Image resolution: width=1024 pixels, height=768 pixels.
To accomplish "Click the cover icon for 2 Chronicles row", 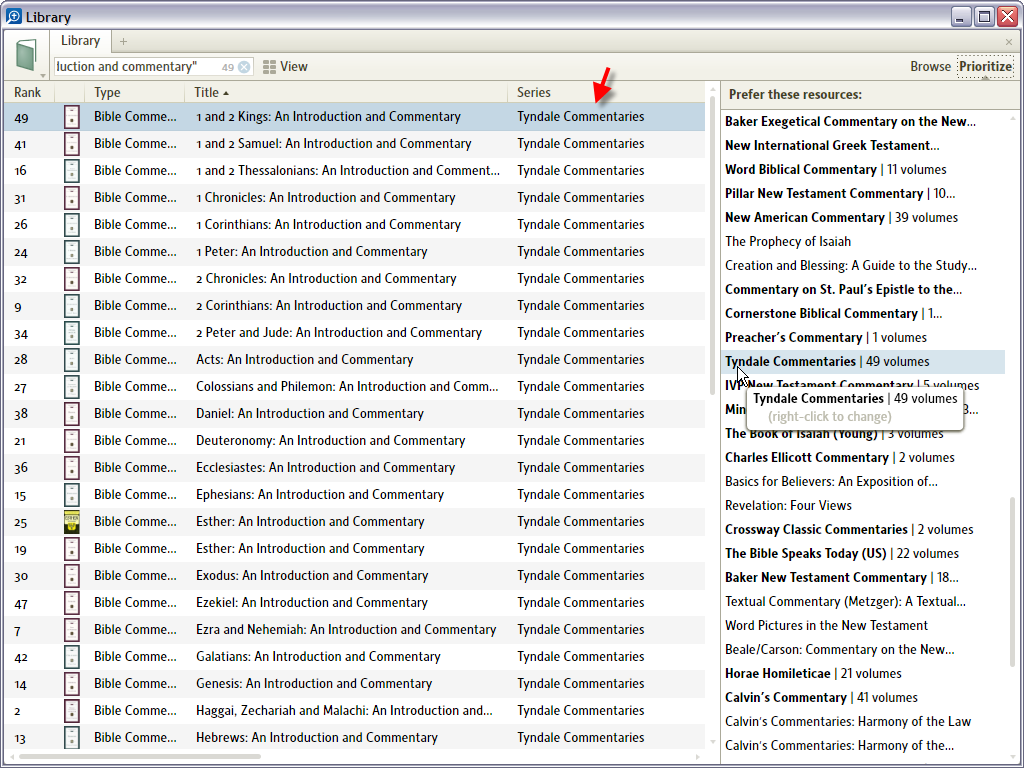I will [x=71, y=279].
